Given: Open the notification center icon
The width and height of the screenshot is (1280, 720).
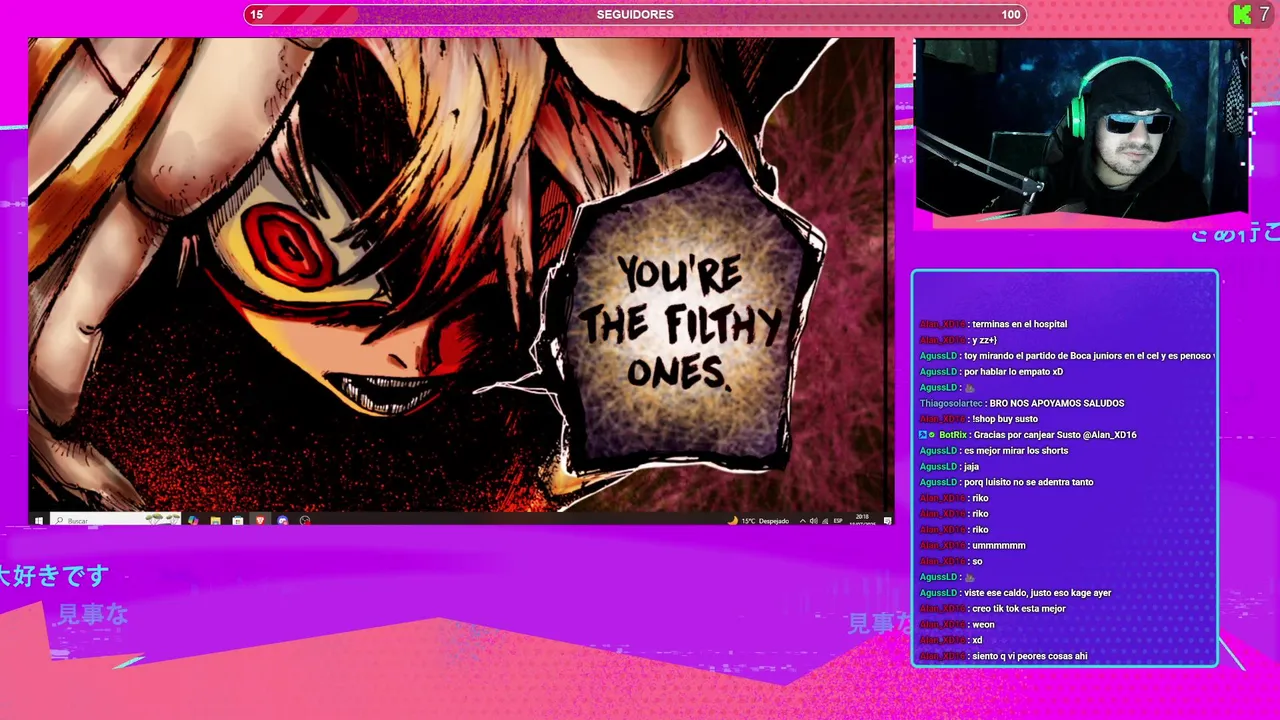Looking at the screenshot, I should pyautogui.click(x=887, y=521).
